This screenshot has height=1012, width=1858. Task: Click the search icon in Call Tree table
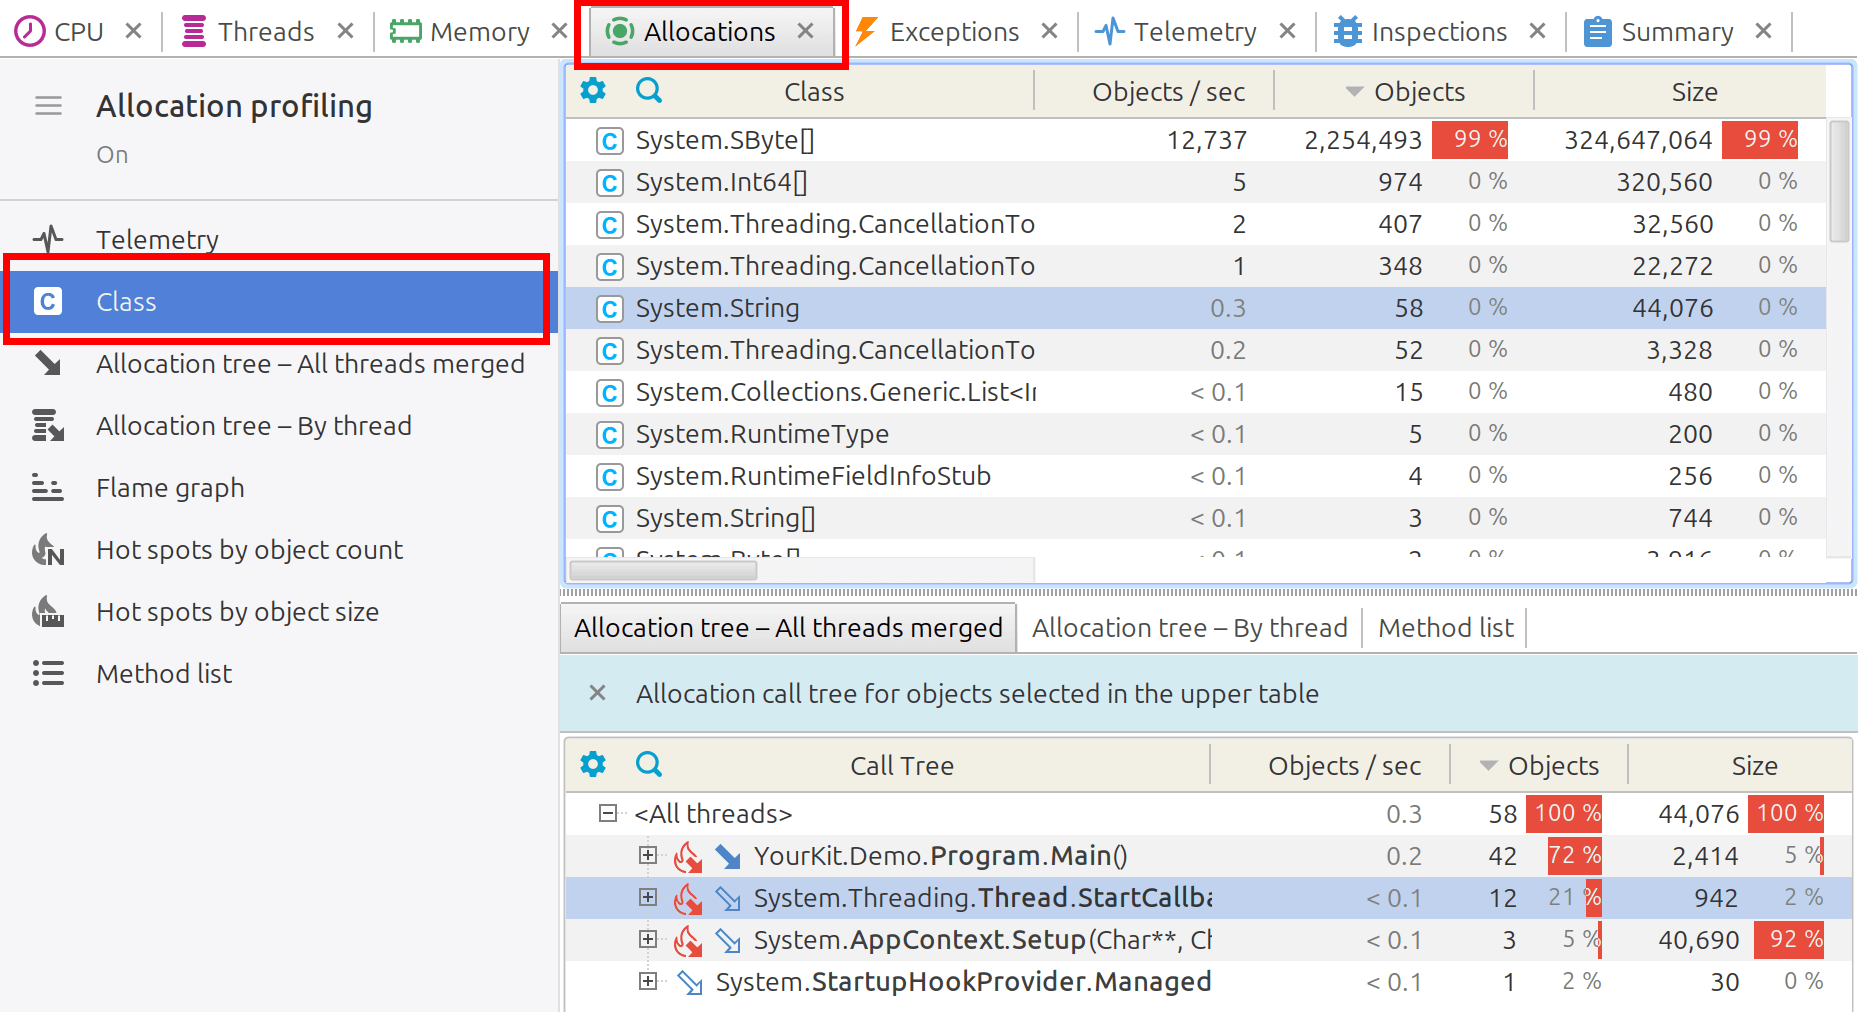point(649,765)
